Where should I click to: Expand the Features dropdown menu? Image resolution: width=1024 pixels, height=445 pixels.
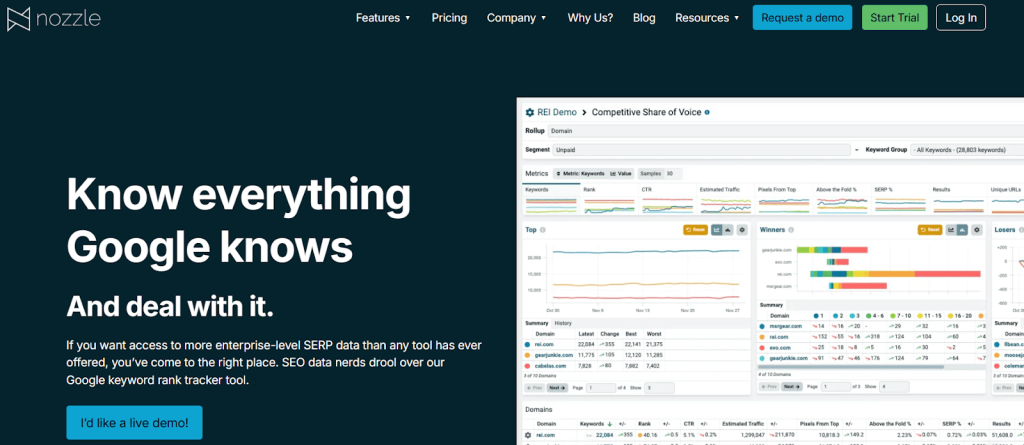tap(383, 18)
